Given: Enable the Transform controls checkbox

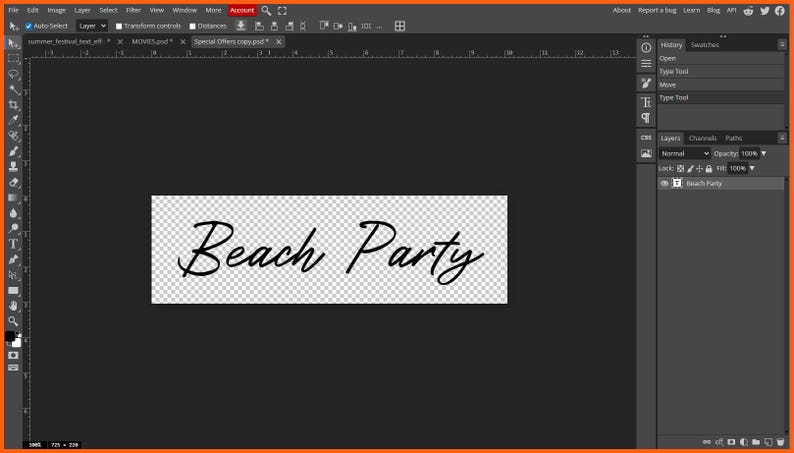Looking at the screenshot, I should (x=119, y=26).
